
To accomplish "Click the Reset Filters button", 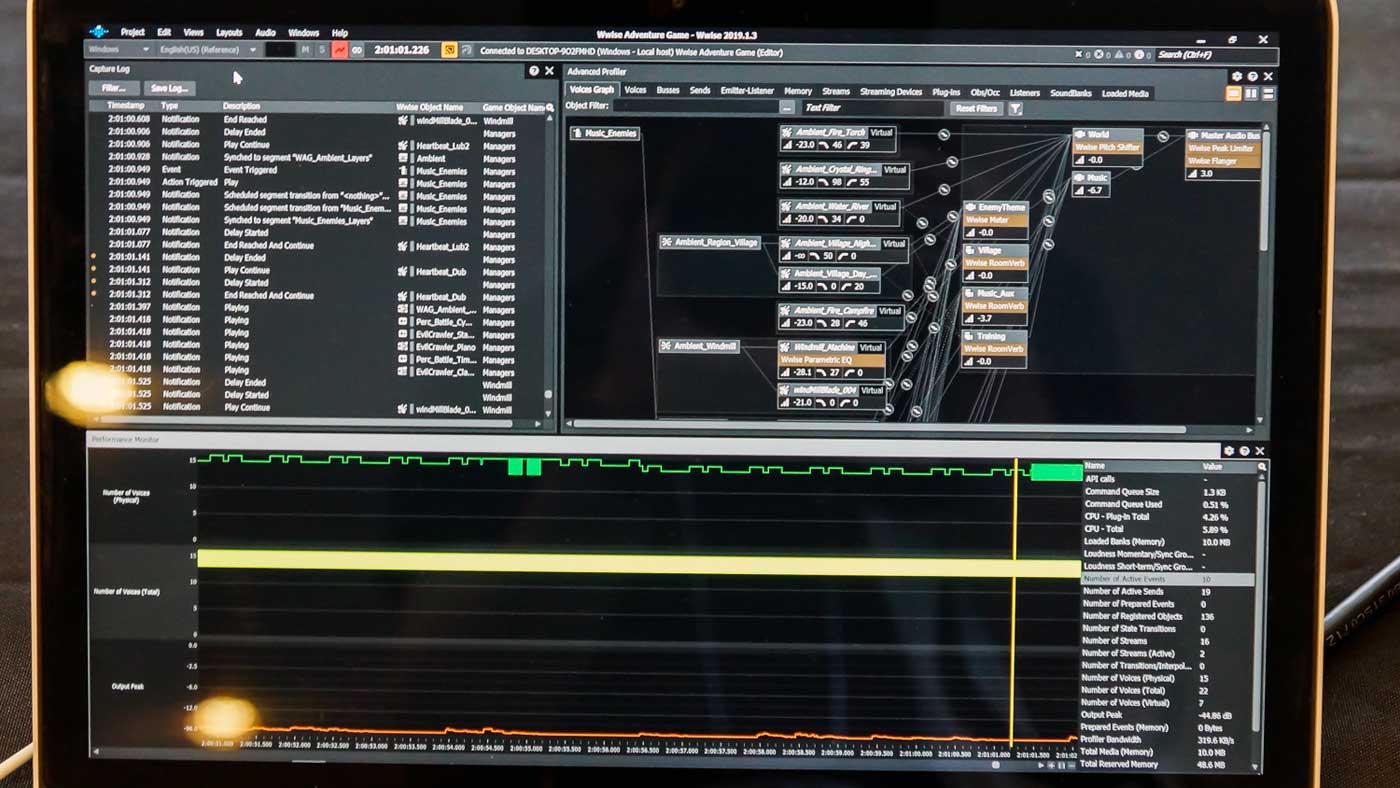I will point(976,108).
